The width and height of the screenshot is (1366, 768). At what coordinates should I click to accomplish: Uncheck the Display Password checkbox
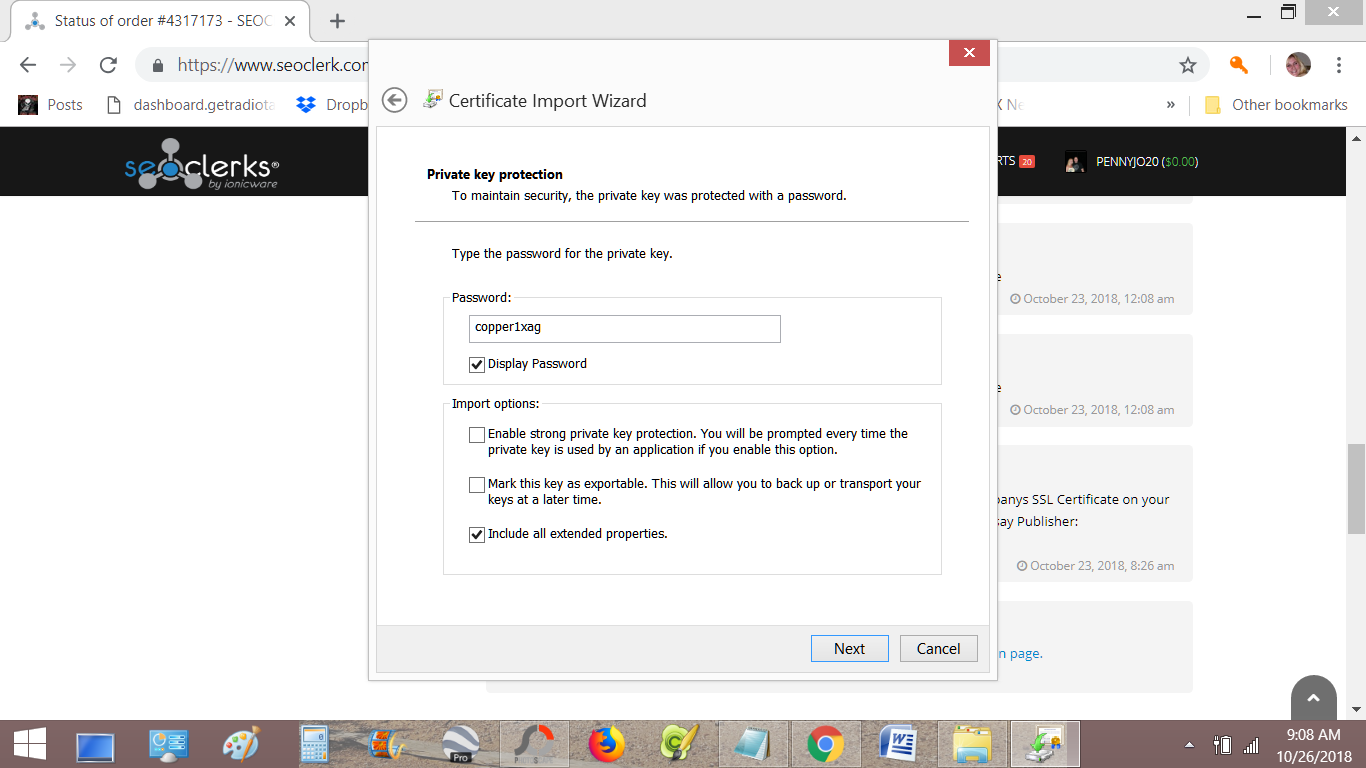click(x=477, y=364)
